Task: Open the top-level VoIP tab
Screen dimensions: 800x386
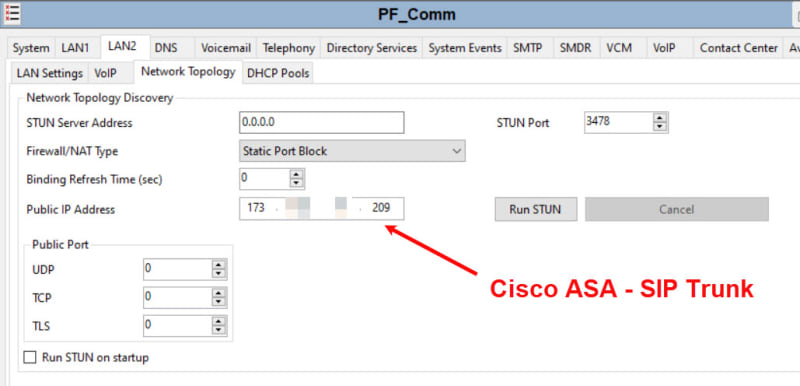Action: tap(664, 48)
